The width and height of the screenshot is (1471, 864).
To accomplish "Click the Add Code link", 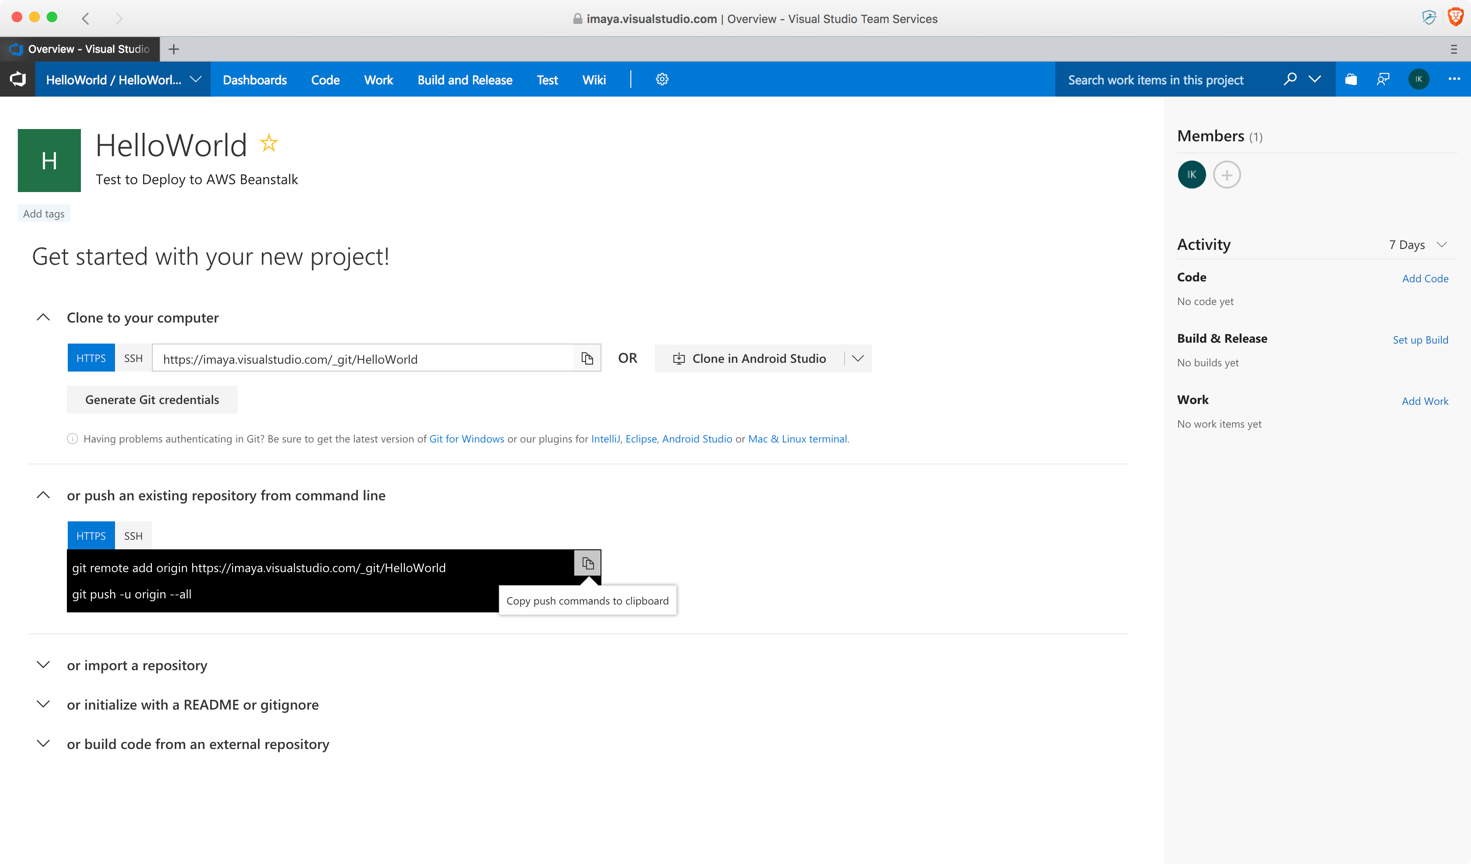I will [x=1425, y=278].
